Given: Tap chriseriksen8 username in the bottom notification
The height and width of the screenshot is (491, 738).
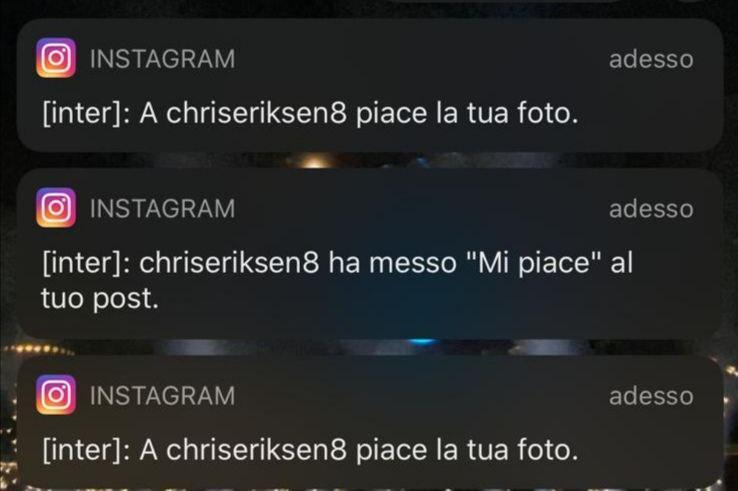Looking at the screenshot, I should [256, 450].
